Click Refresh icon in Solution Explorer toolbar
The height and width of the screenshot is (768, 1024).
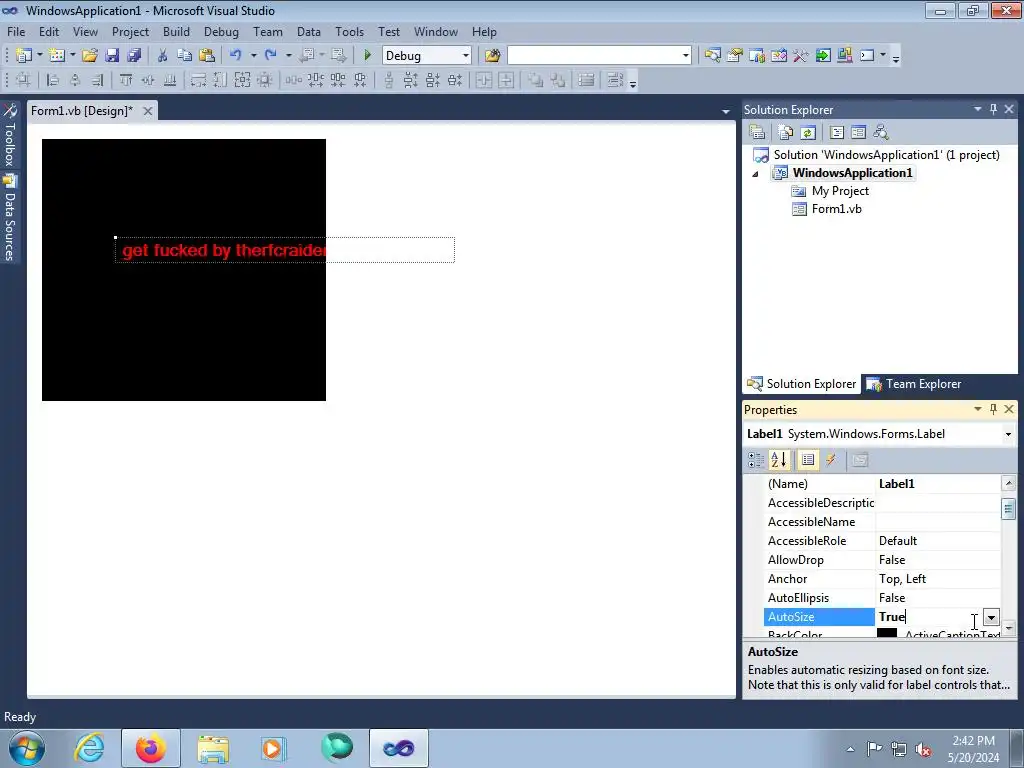[808, 133]
